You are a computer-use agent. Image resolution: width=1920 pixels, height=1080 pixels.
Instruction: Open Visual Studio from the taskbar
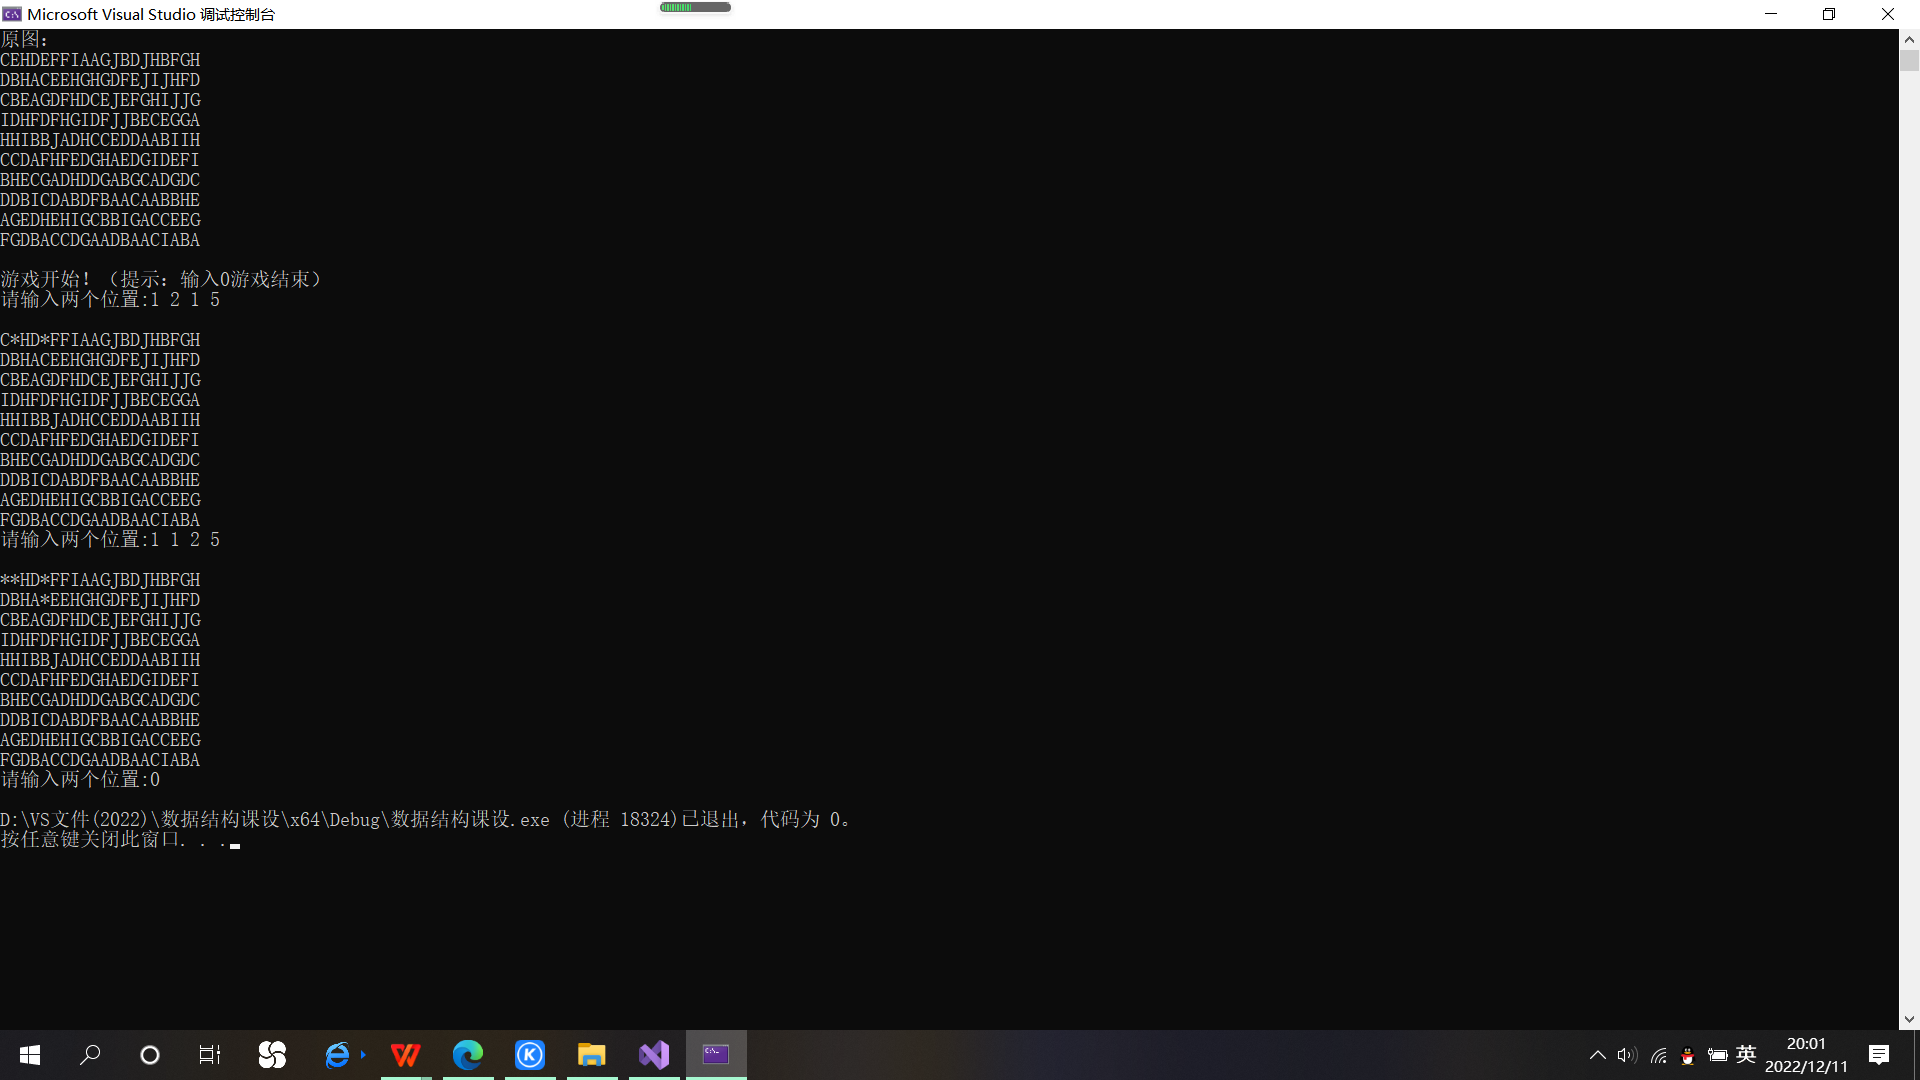click(x=654, y=1055)
